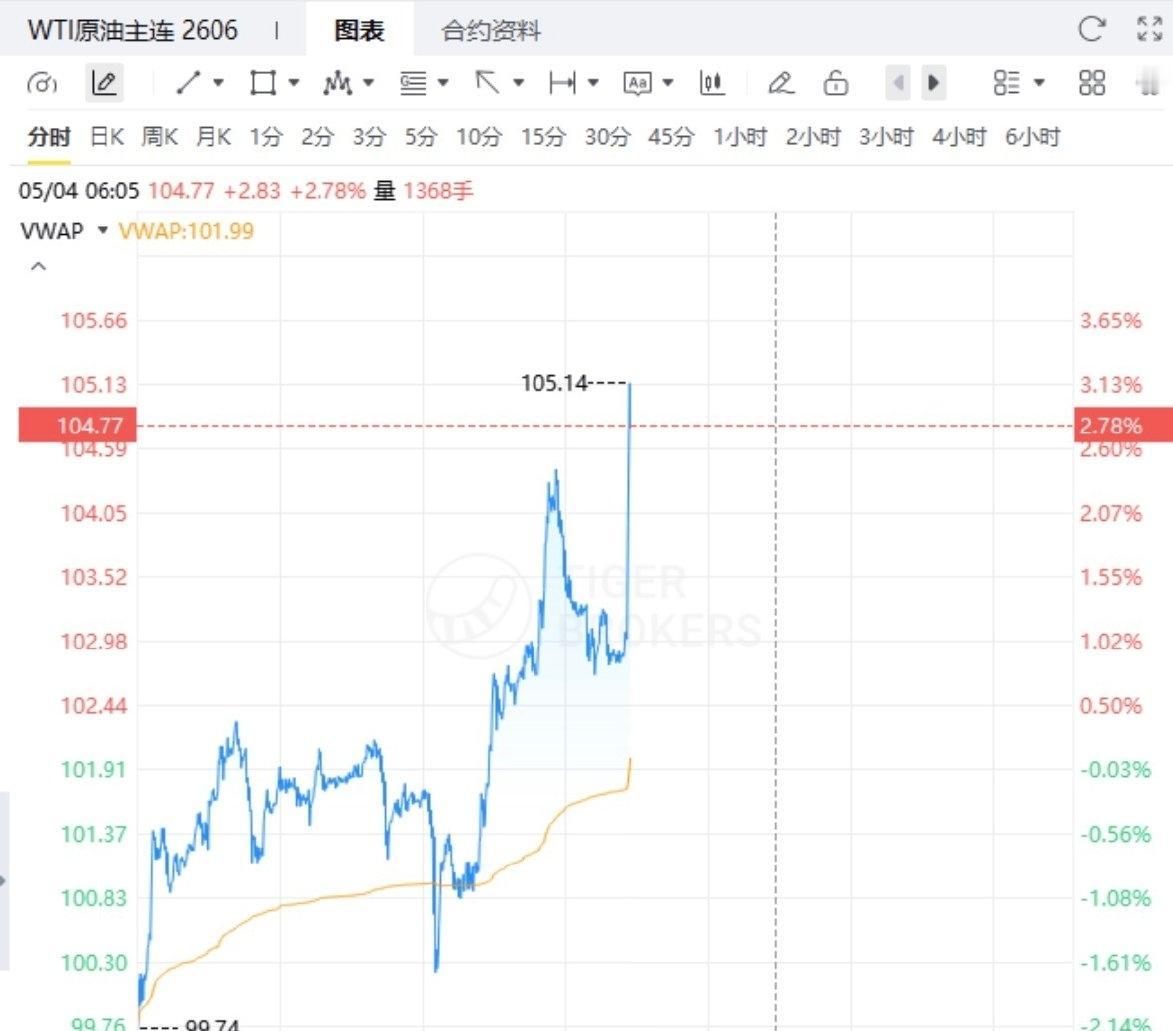
Task: Choose the 3小时 interval
Action: point(886,137)
